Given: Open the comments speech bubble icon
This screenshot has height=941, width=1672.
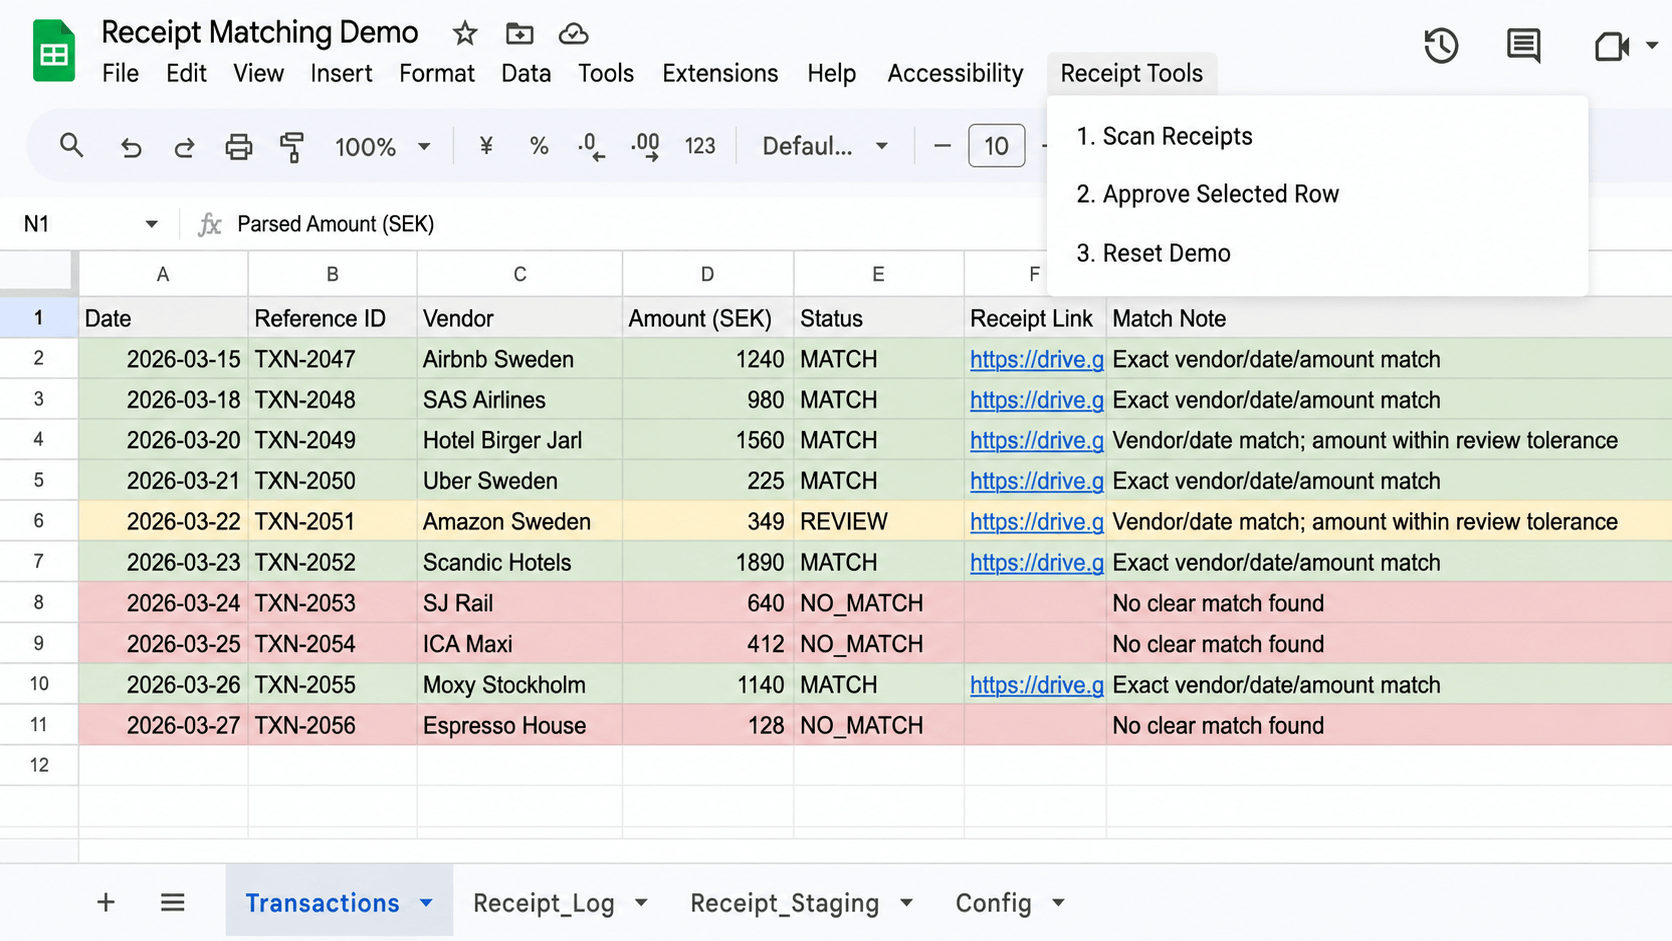Looking at the screenshot, I should point(1523,46).
